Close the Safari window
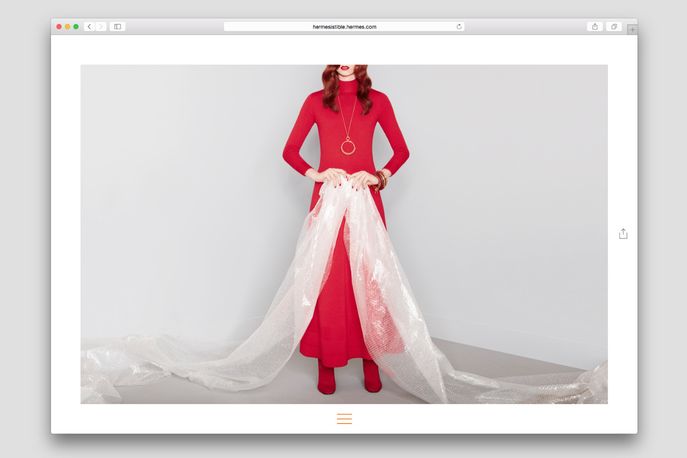Image resolution: width=687 pixels, height=458 pixels. (x=59, y=27)
